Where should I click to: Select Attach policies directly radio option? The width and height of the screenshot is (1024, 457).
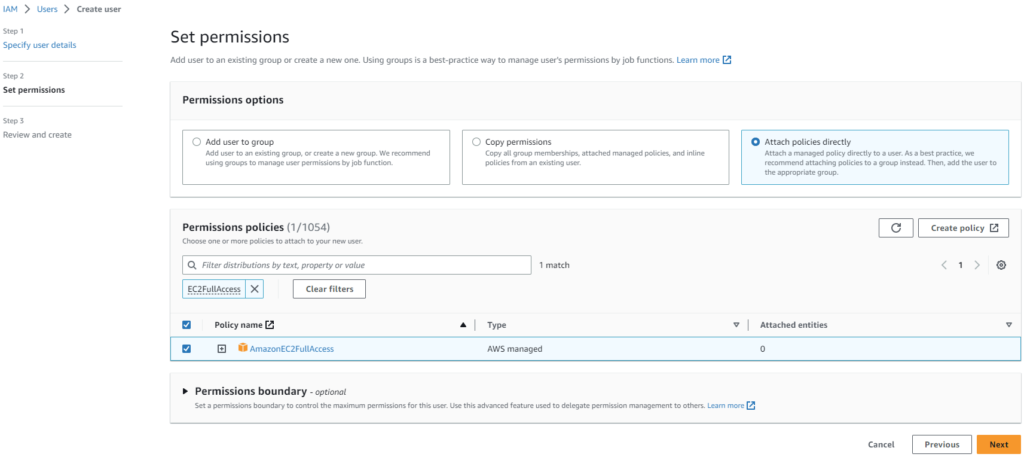tap(756, 141)
